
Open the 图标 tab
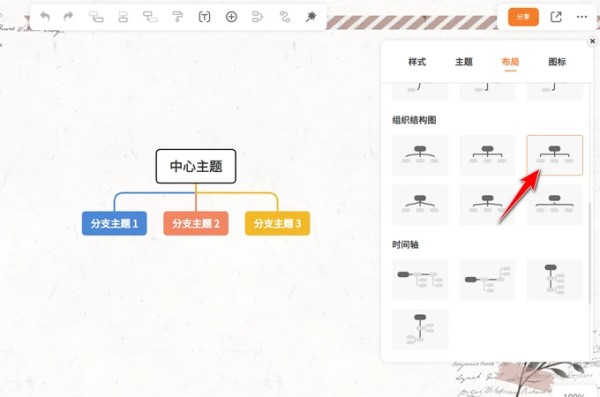[557, 62]
